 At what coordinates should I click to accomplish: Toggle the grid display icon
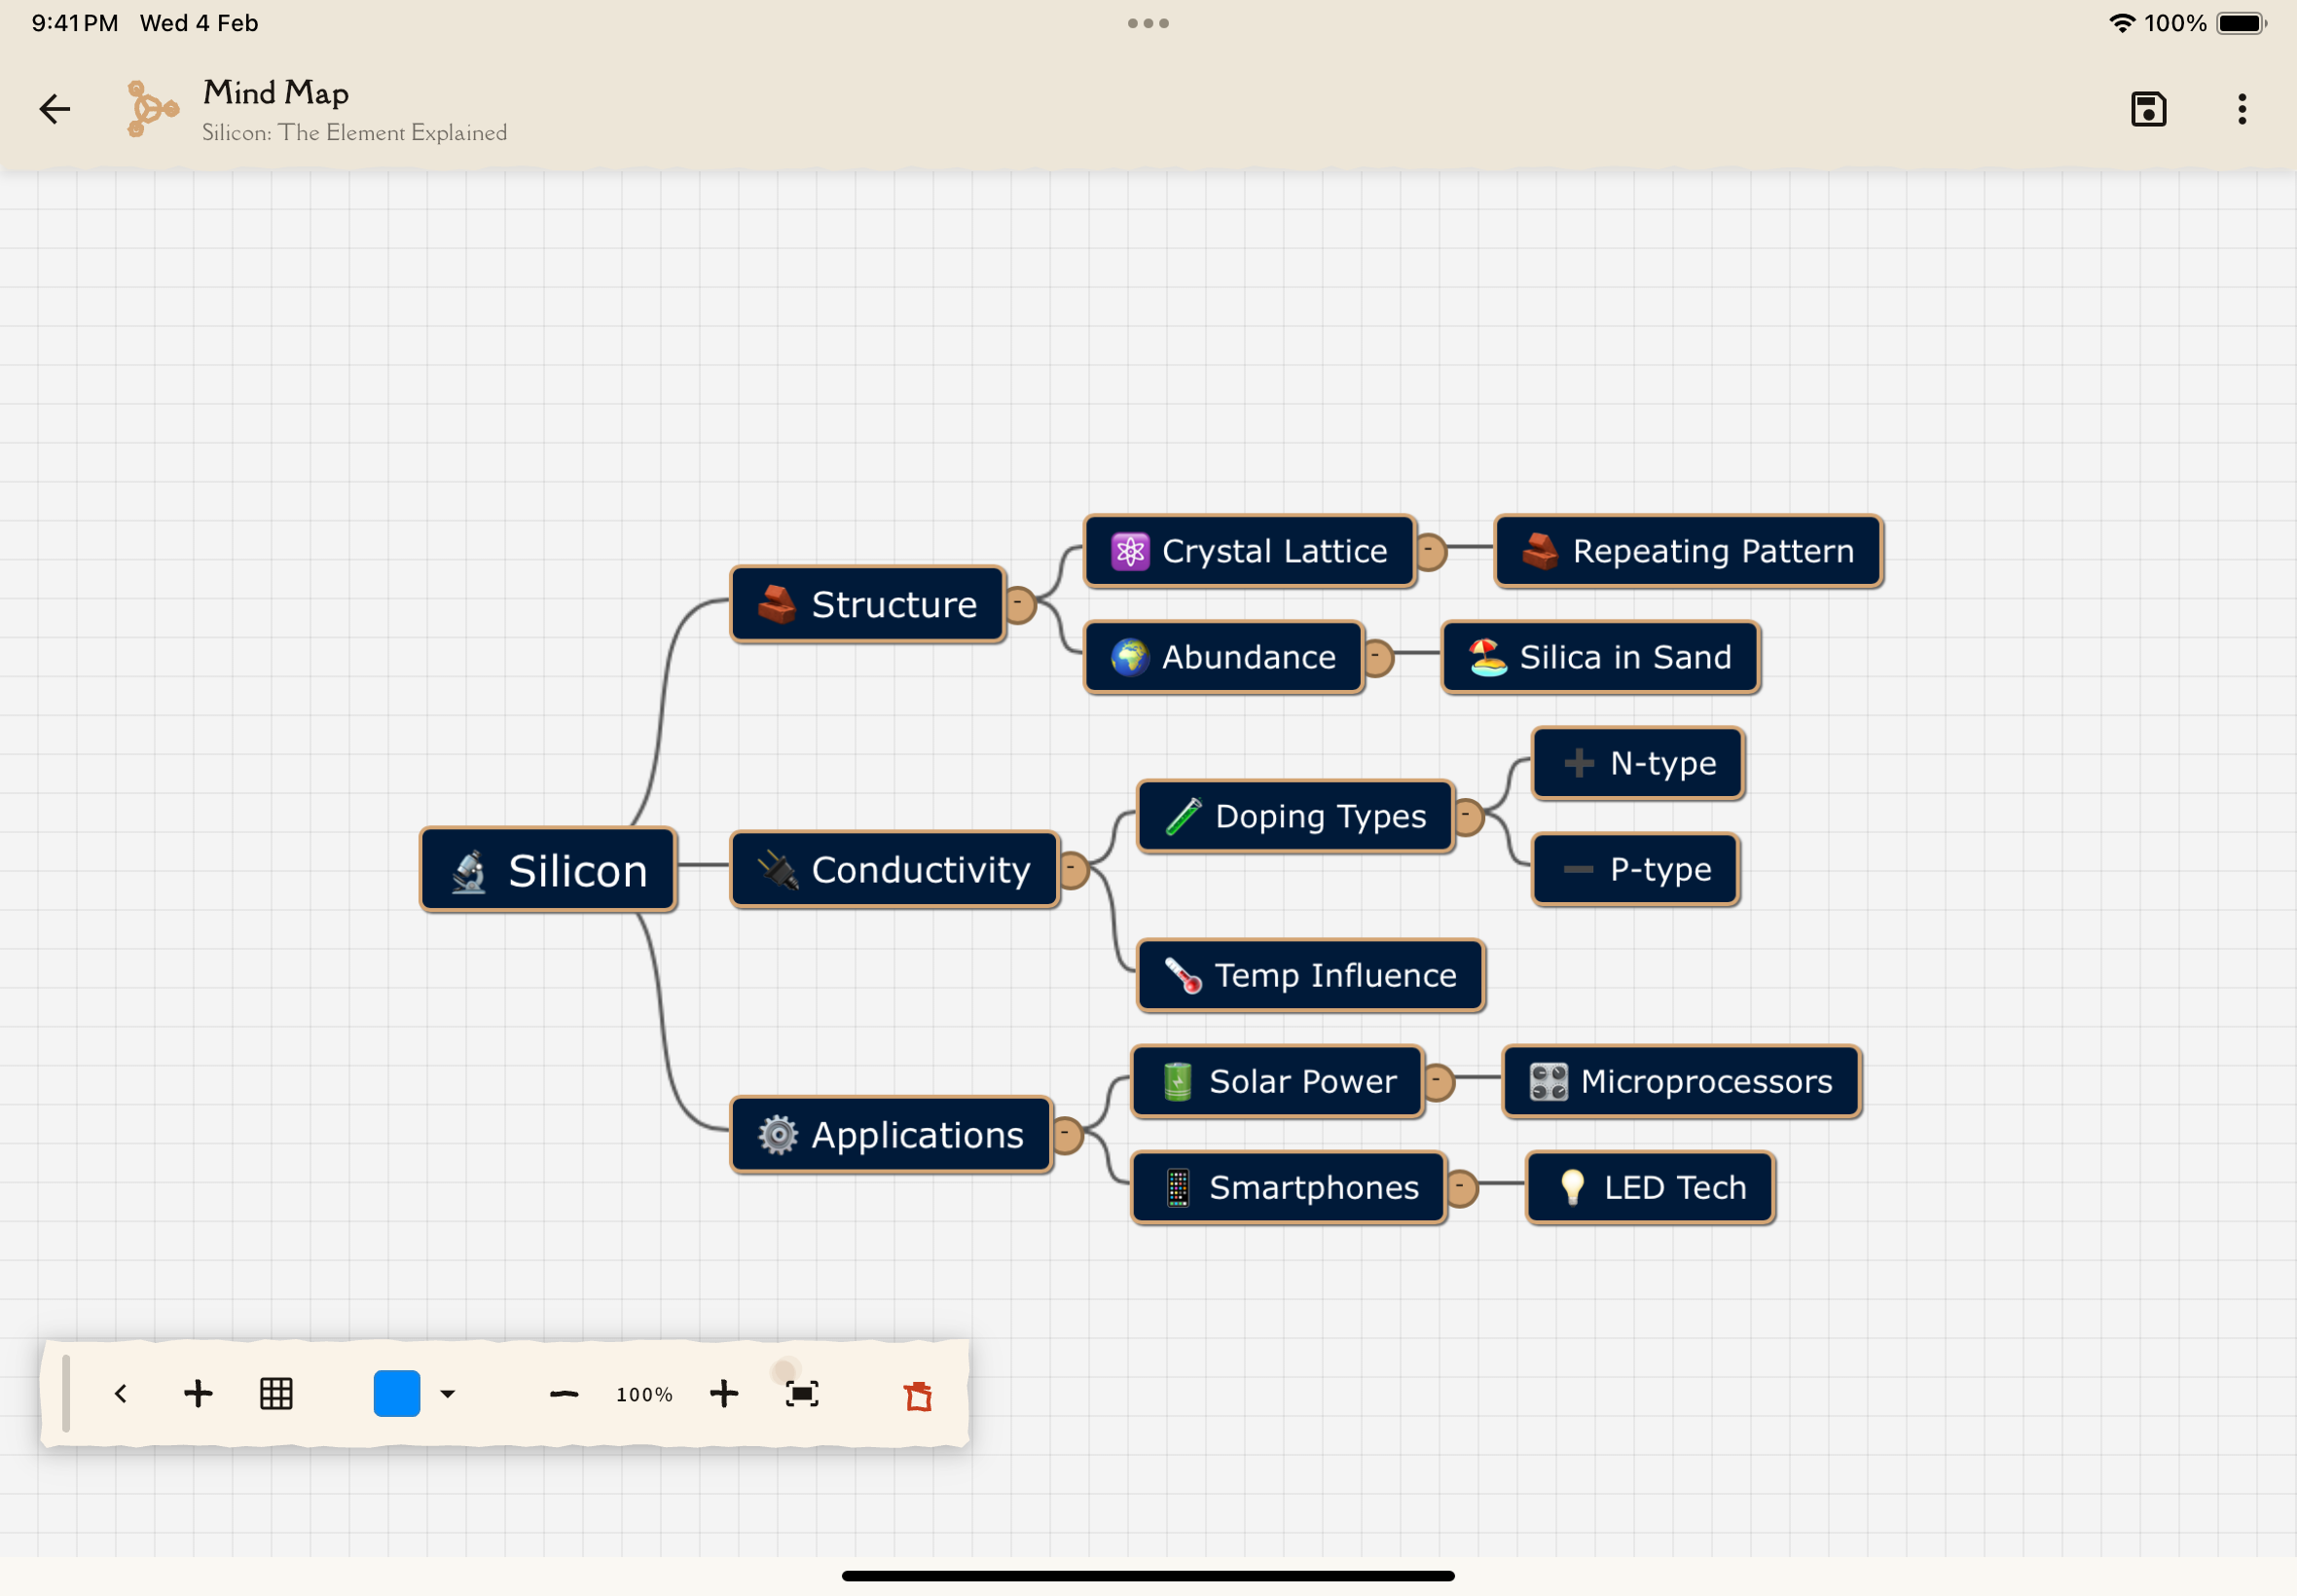click(x=276, y=1393)
